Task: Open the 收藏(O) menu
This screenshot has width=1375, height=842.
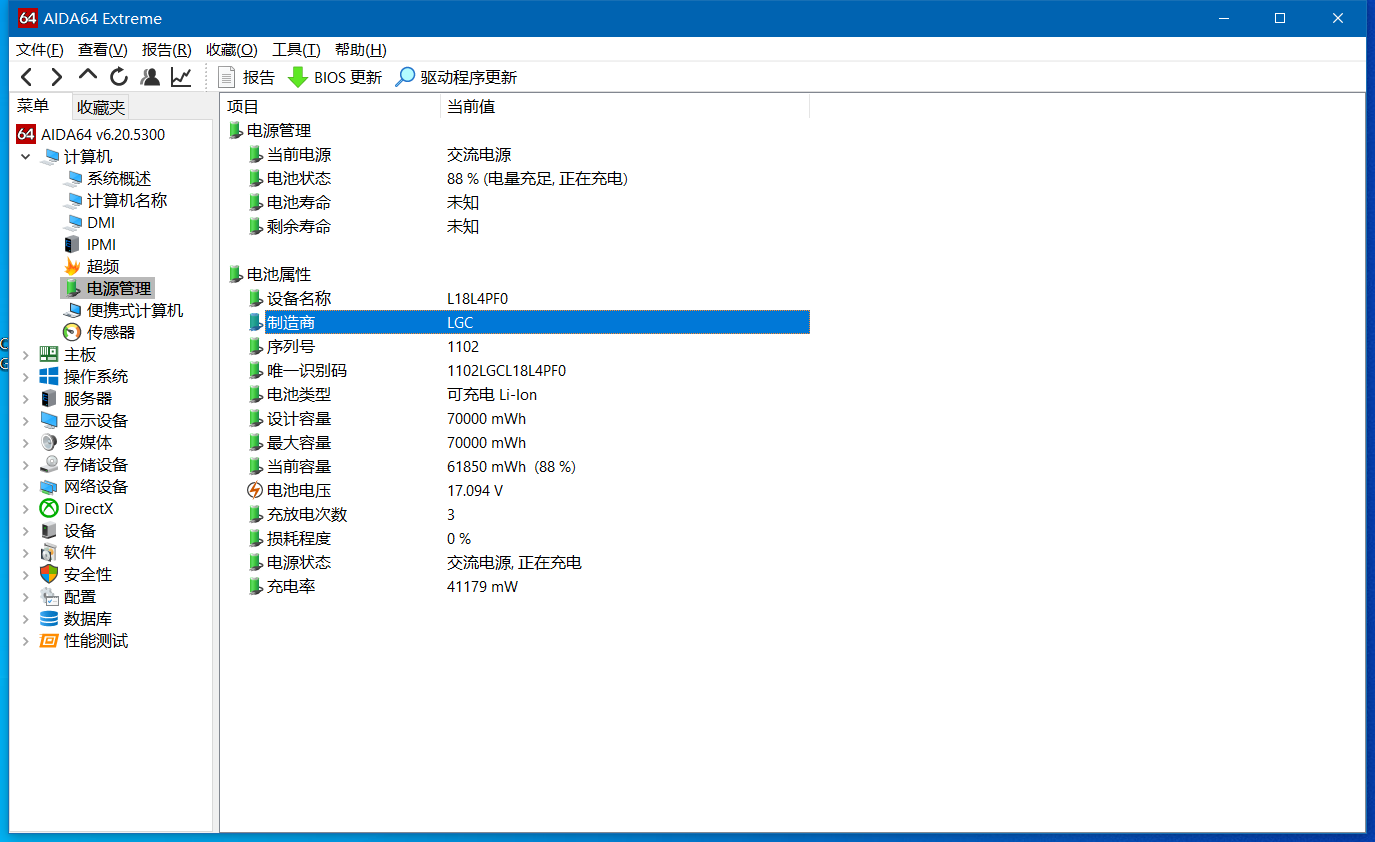Action: point(232,49)
